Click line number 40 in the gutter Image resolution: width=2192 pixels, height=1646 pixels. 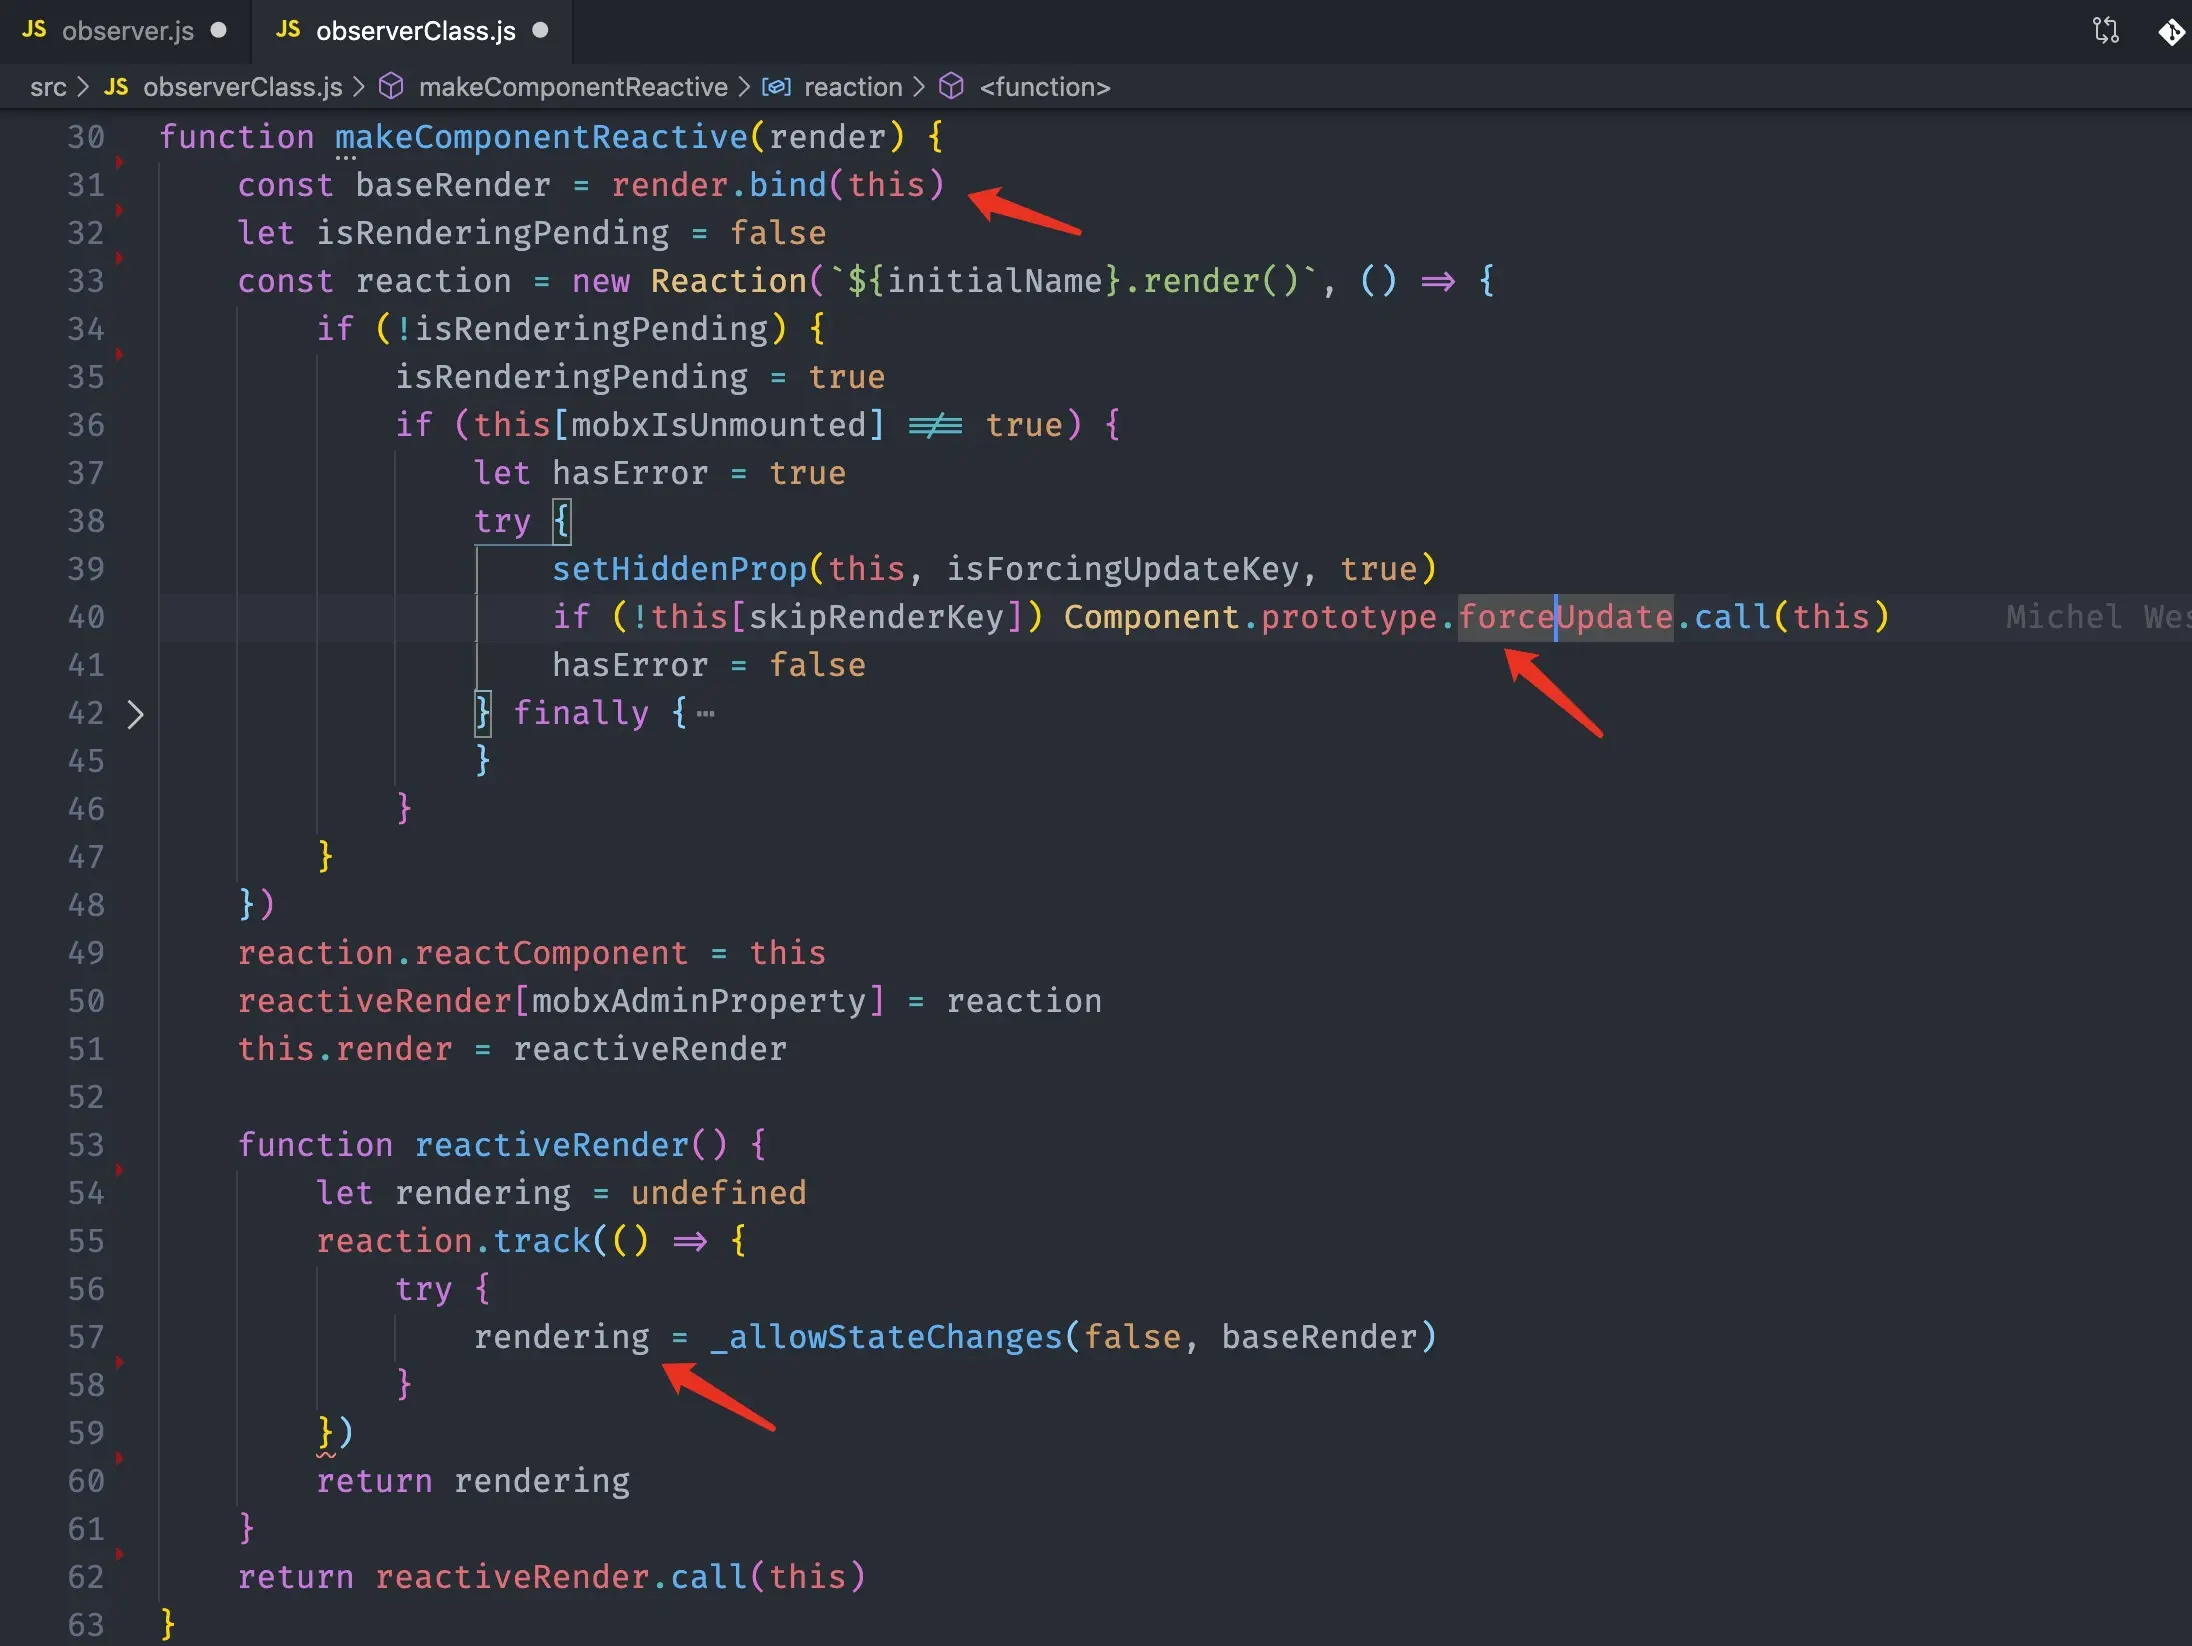click(86, 617)
